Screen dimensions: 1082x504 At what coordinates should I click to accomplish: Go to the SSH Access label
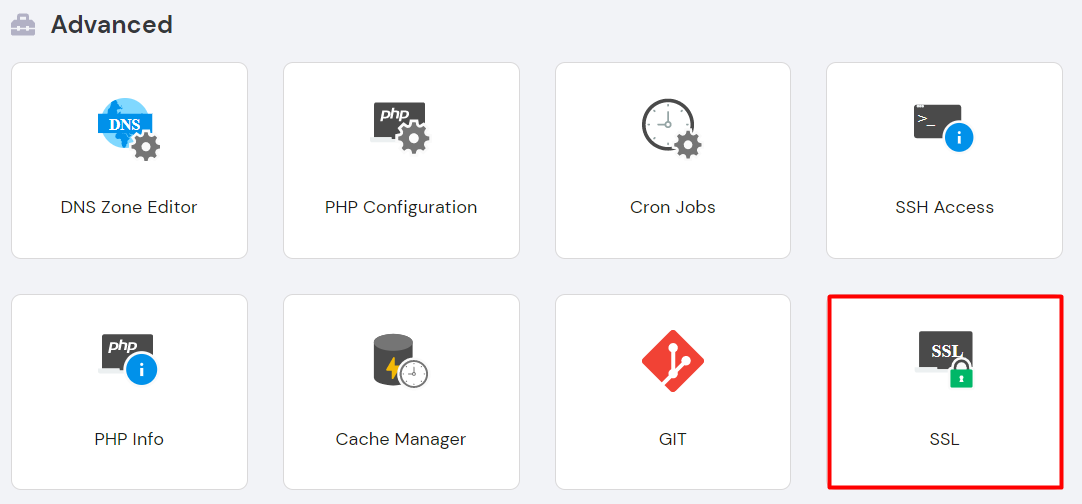click(944, 208)
